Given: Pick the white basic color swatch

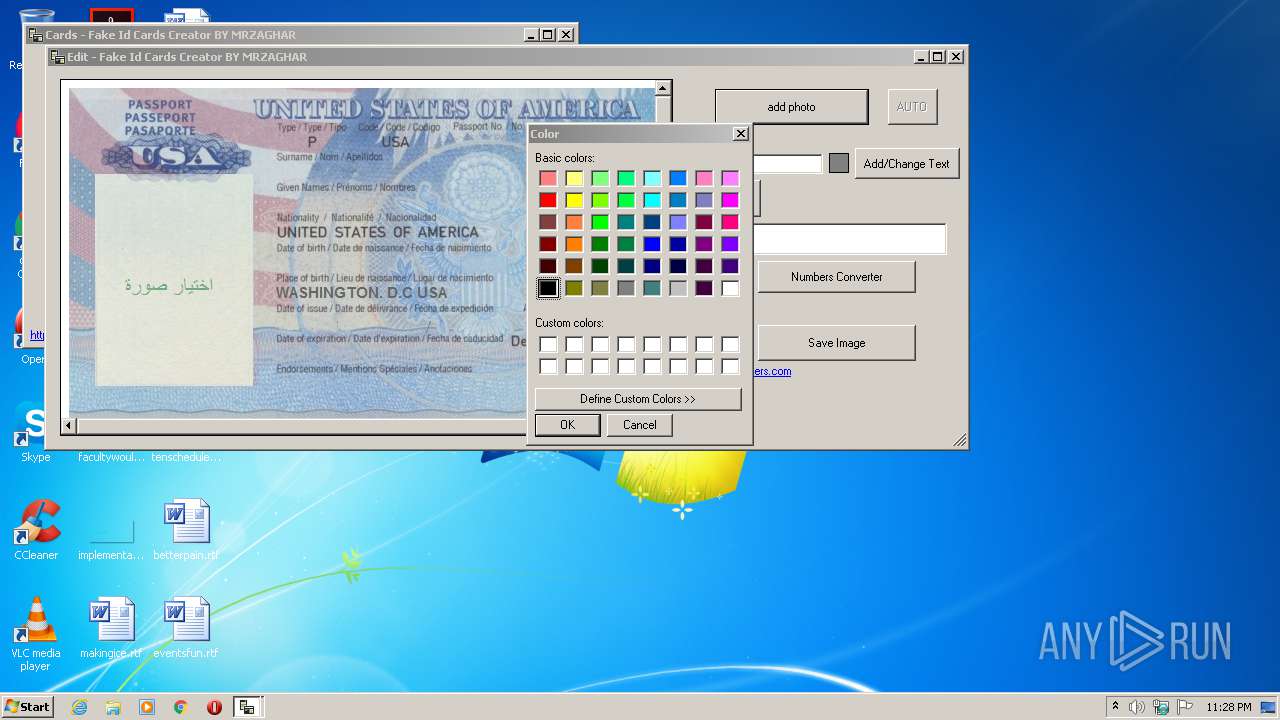Looking at the screenshot, I should (730, 288).
